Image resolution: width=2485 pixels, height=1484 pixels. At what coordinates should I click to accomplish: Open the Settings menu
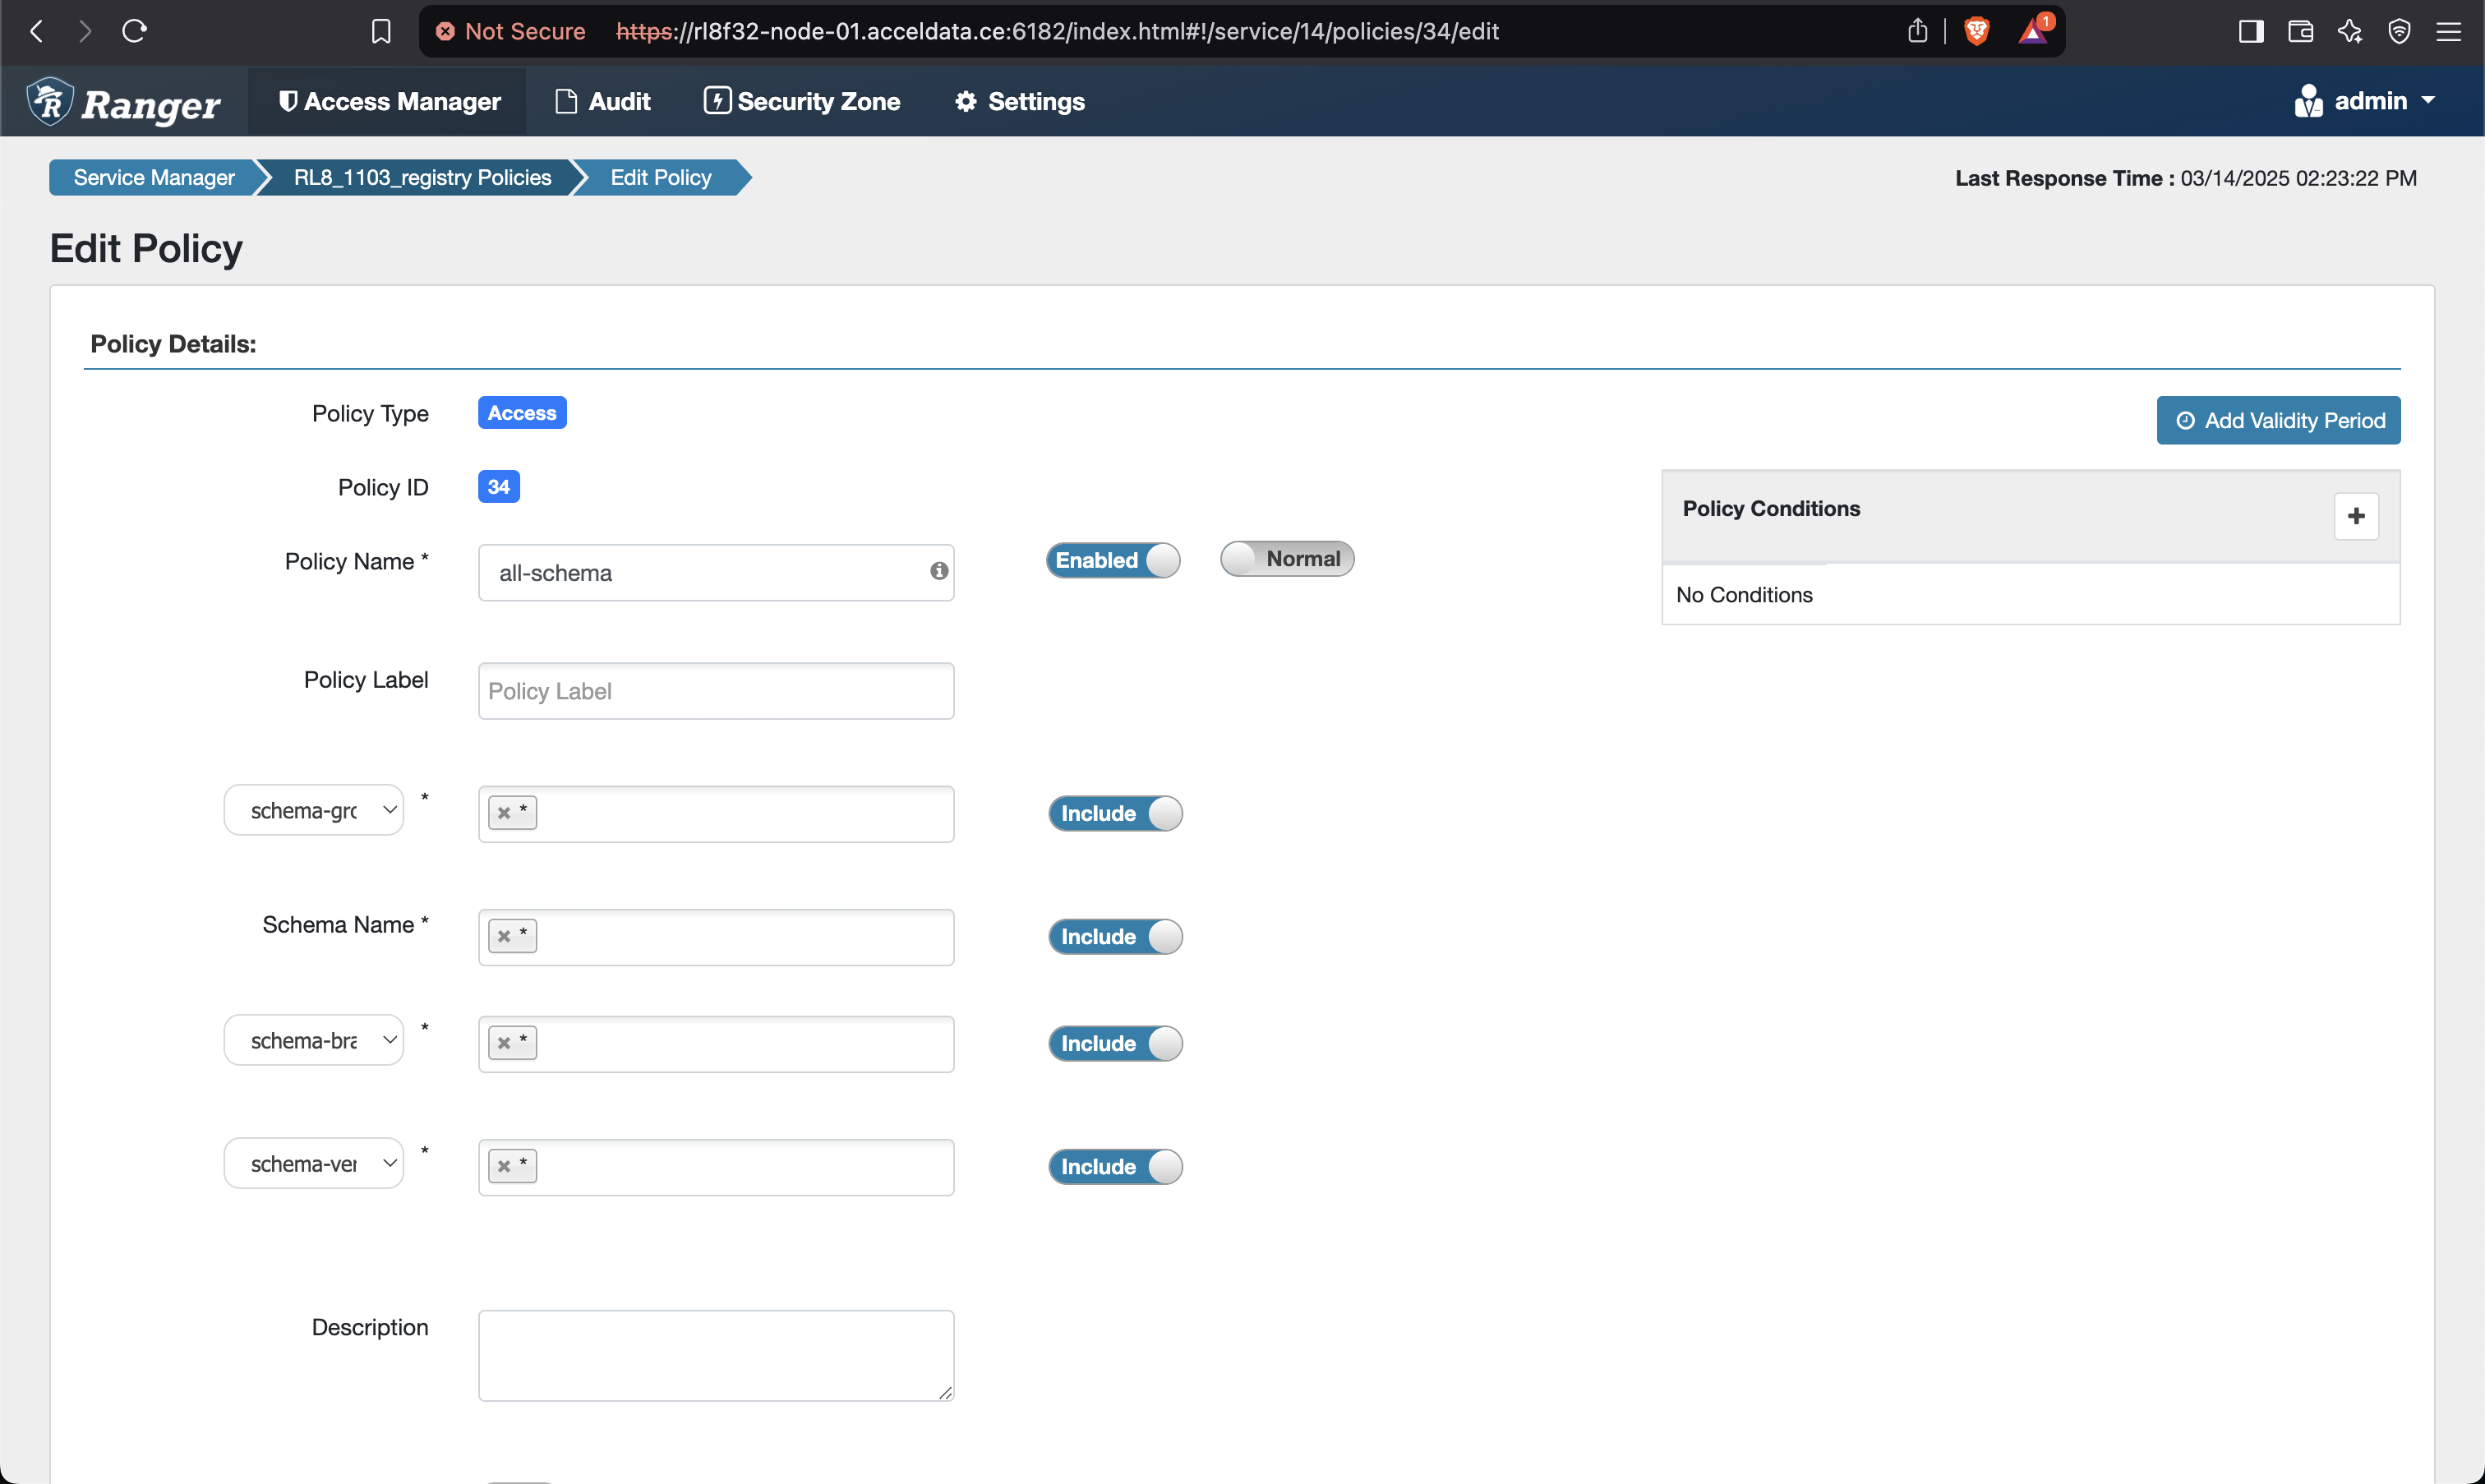pyautogui.click(x=1019, y=101)
